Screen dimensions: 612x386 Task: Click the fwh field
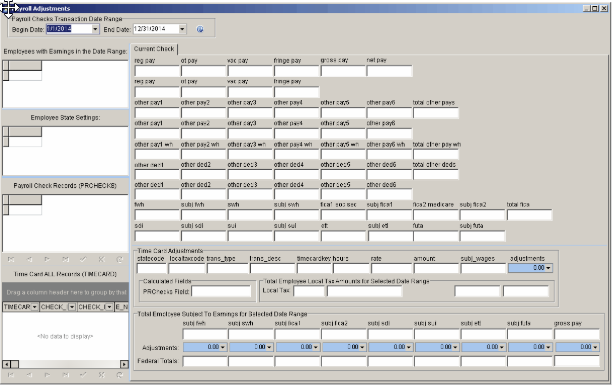click(x=157, y=215)
